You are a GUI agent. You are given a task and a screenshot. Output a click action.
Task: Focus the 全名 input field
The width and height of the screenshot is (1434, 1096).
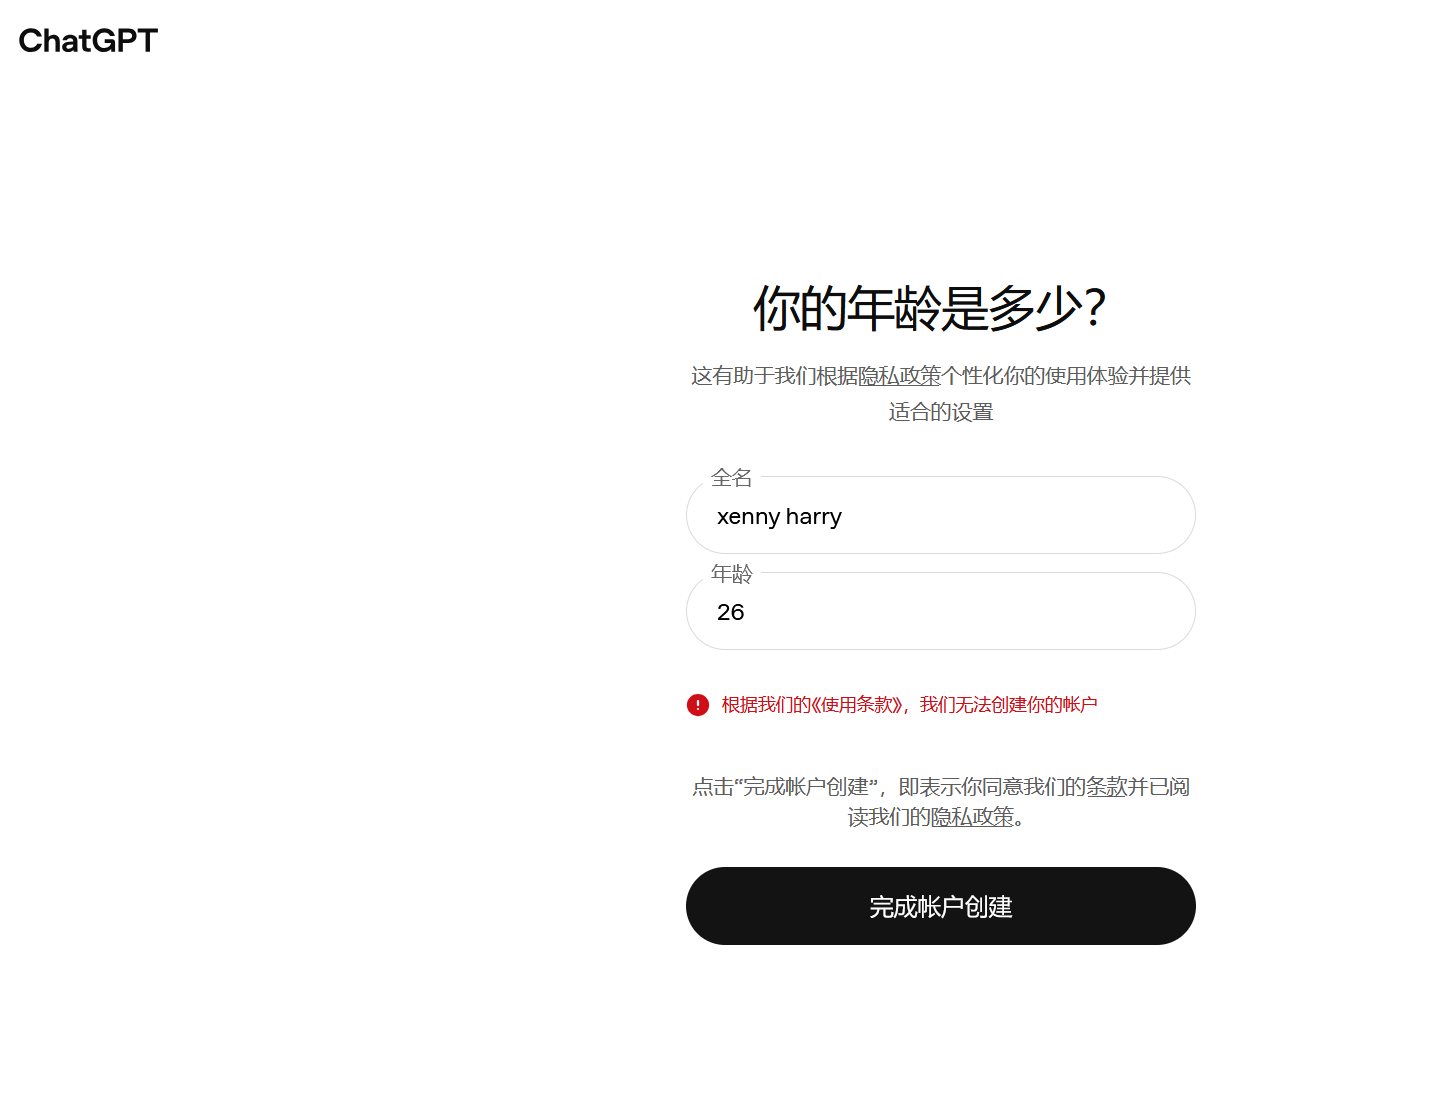tap(941, 515)
